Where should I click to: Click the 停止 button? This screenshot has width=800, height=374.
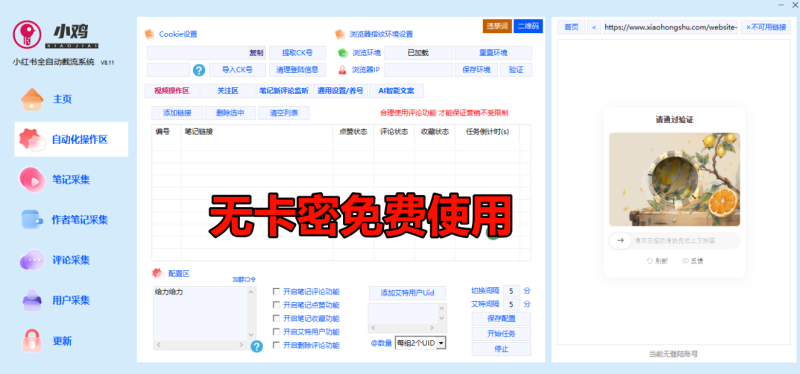point(501,350)
